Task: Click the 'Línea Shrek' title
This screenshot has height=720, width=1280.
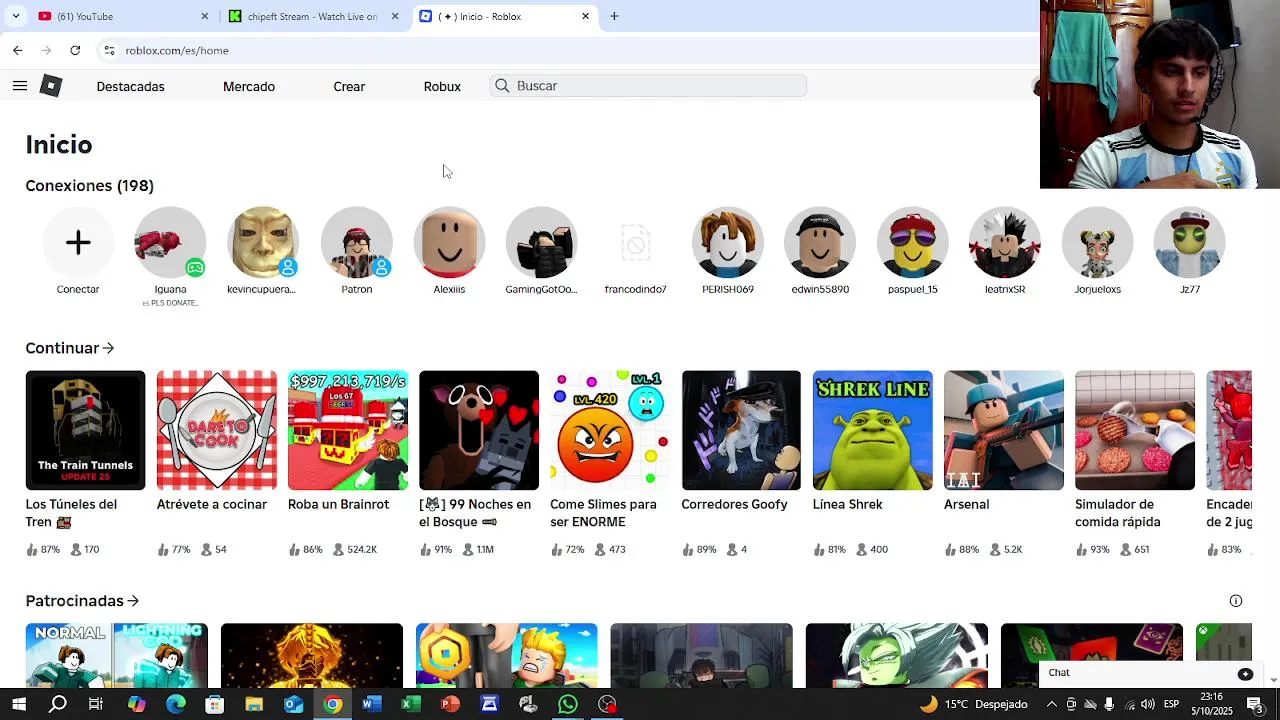Action: click(848, 504)
